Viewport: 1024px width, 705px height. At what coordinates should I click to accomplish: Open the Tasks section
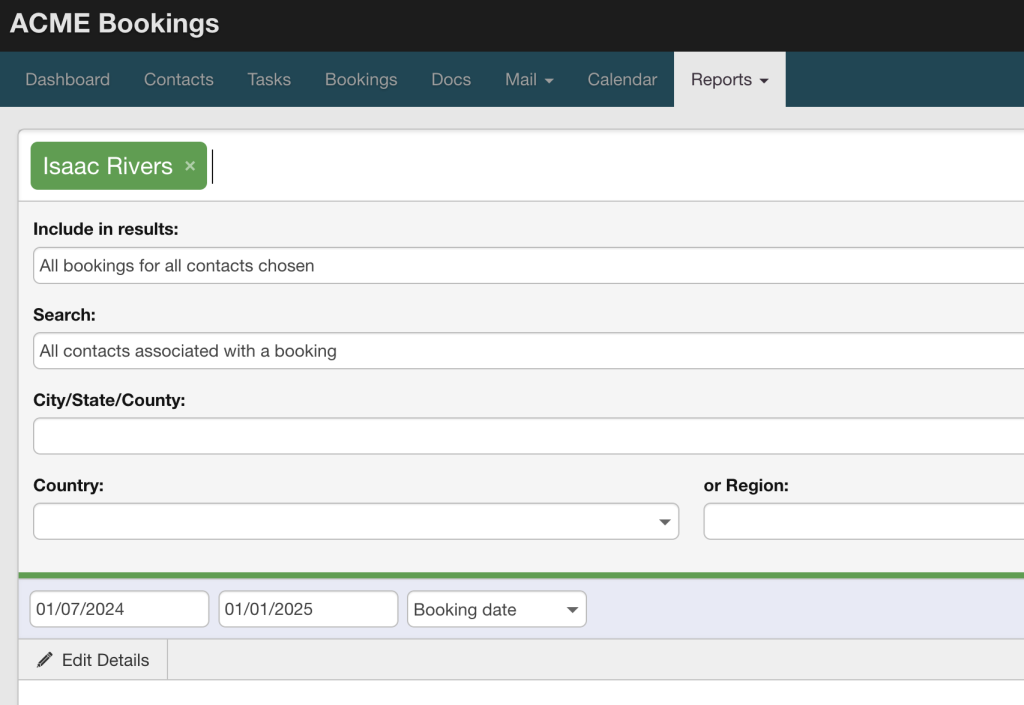point(269,79)
